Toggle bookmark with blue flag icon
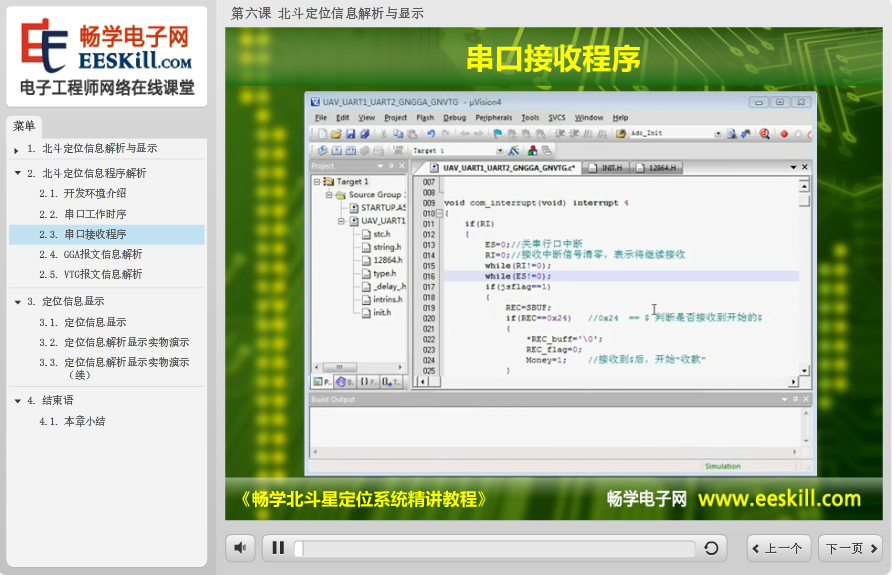The width and height of the screenshot is (892, 575). 498,134
